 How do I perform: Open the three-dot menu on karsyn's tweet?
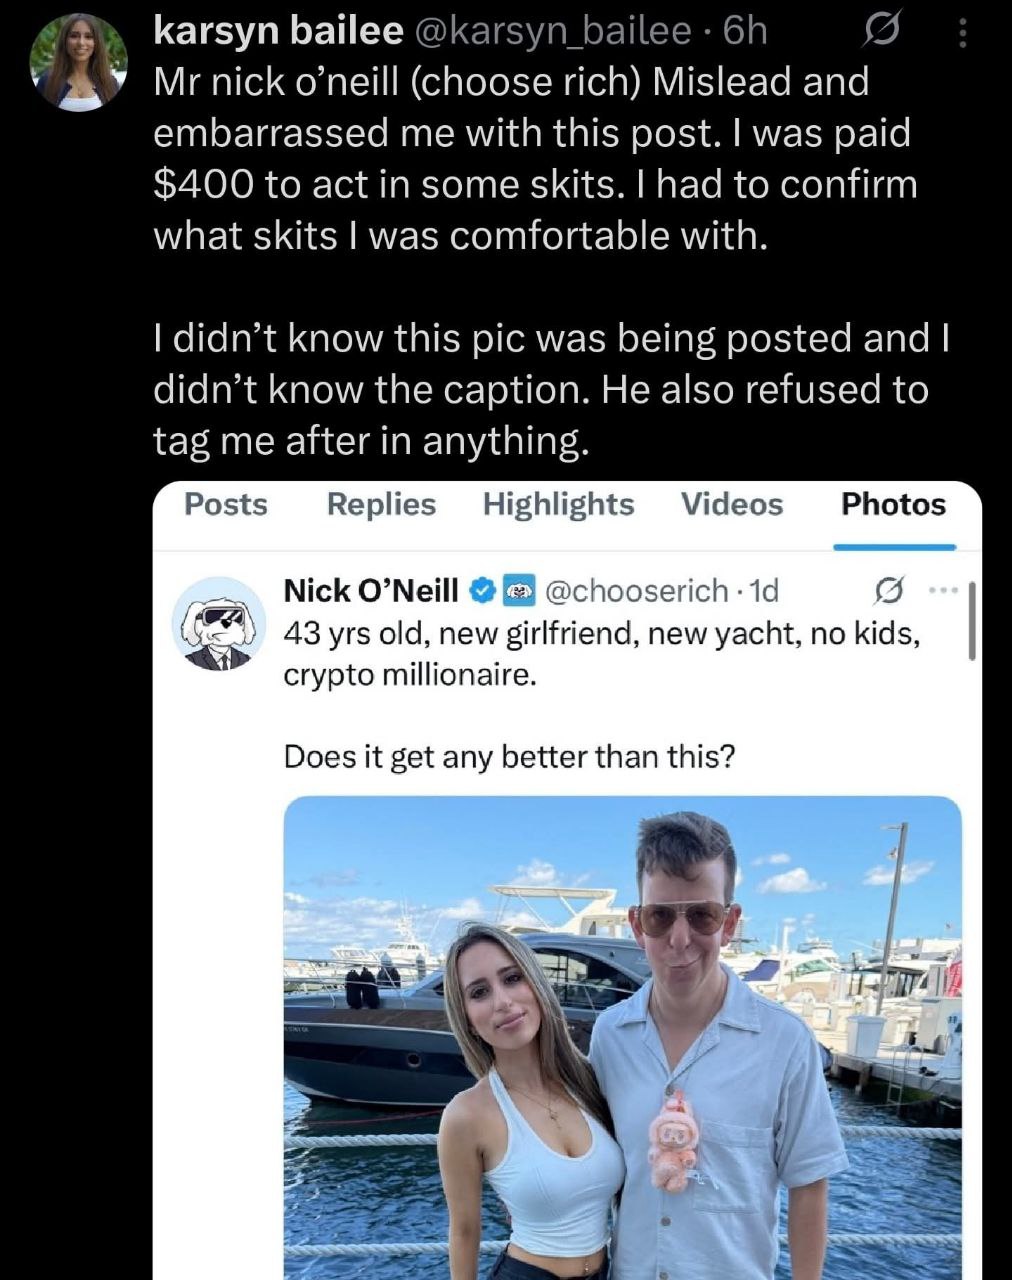pos(962,34)
